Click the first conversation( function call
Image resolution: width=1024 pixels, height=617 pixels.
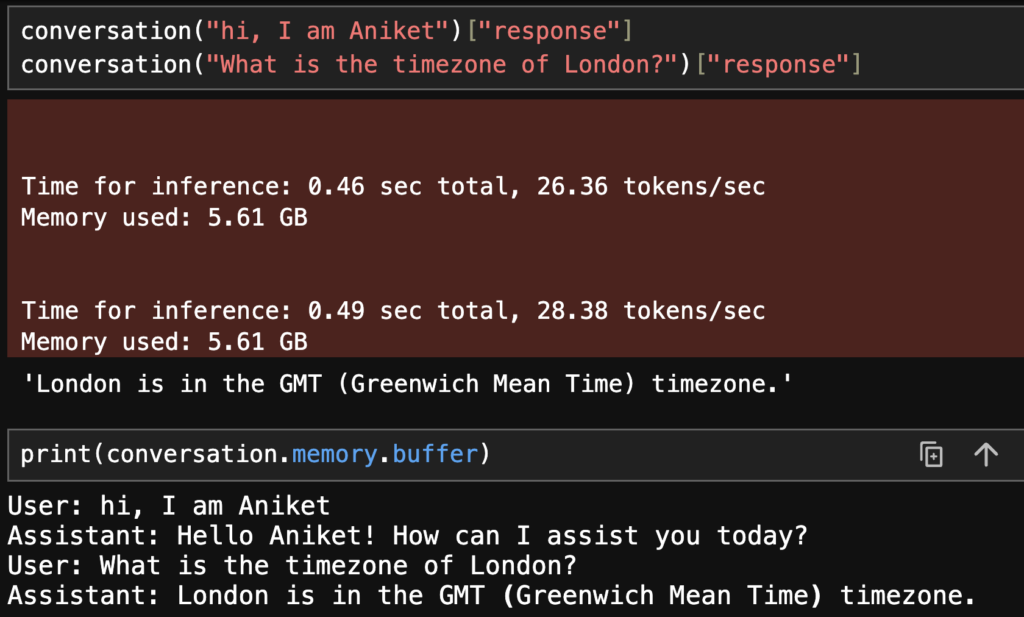(x=113, y=31)
